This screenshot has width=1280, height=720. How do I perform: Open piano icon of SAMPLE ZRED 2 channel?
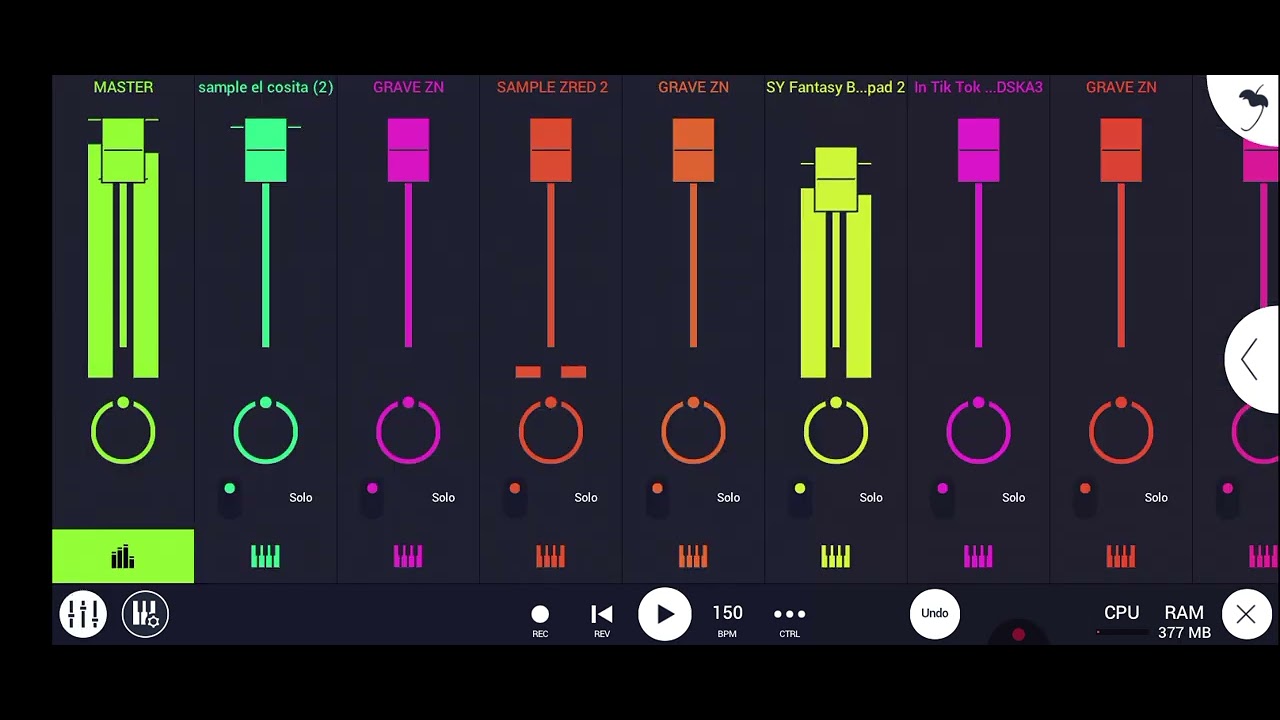(550, 556)
